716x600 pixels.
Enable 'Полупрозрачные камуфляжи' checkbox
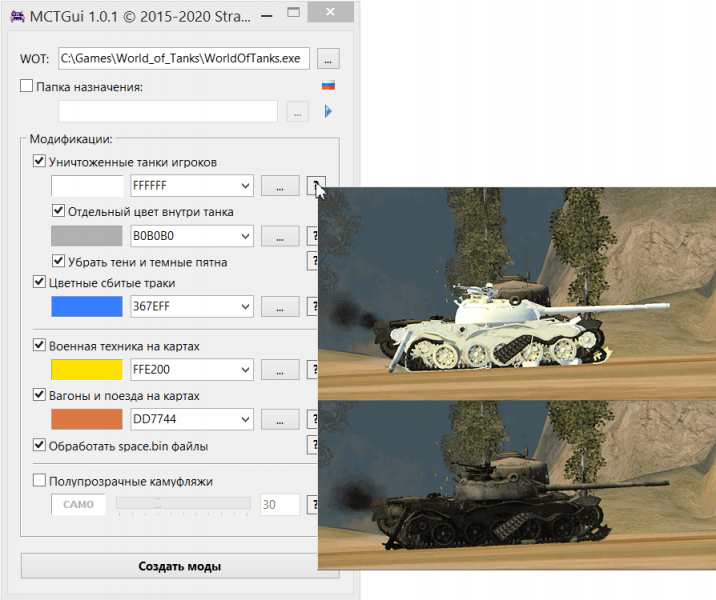point(39,481)
